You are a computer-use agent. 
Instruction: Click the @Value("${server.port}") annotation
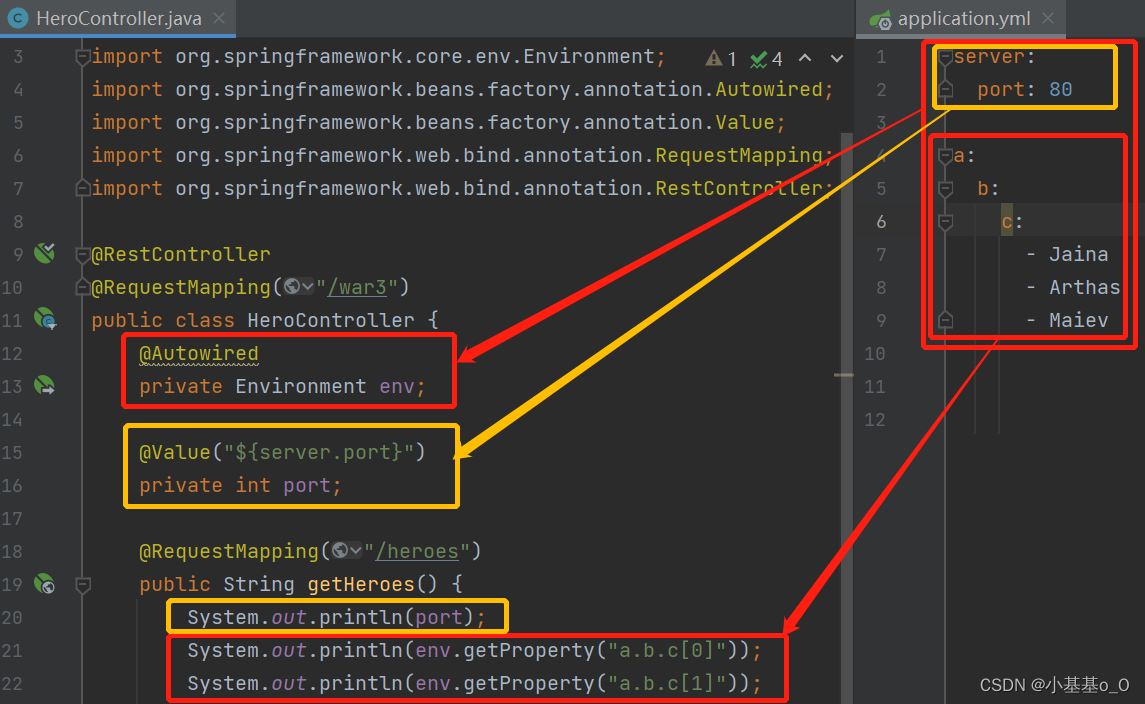tap(282, 452)
